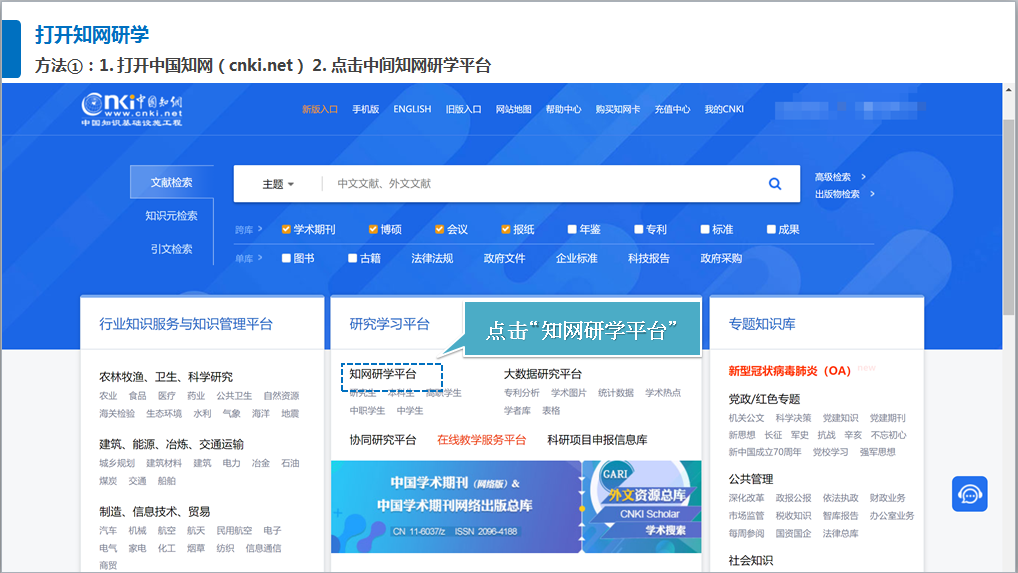Screen dimensions: 1018x573
Task: Open 新型冠状病毒肺炎 (OA) topic
Action: pyautogui.click(x=789, y=371)
